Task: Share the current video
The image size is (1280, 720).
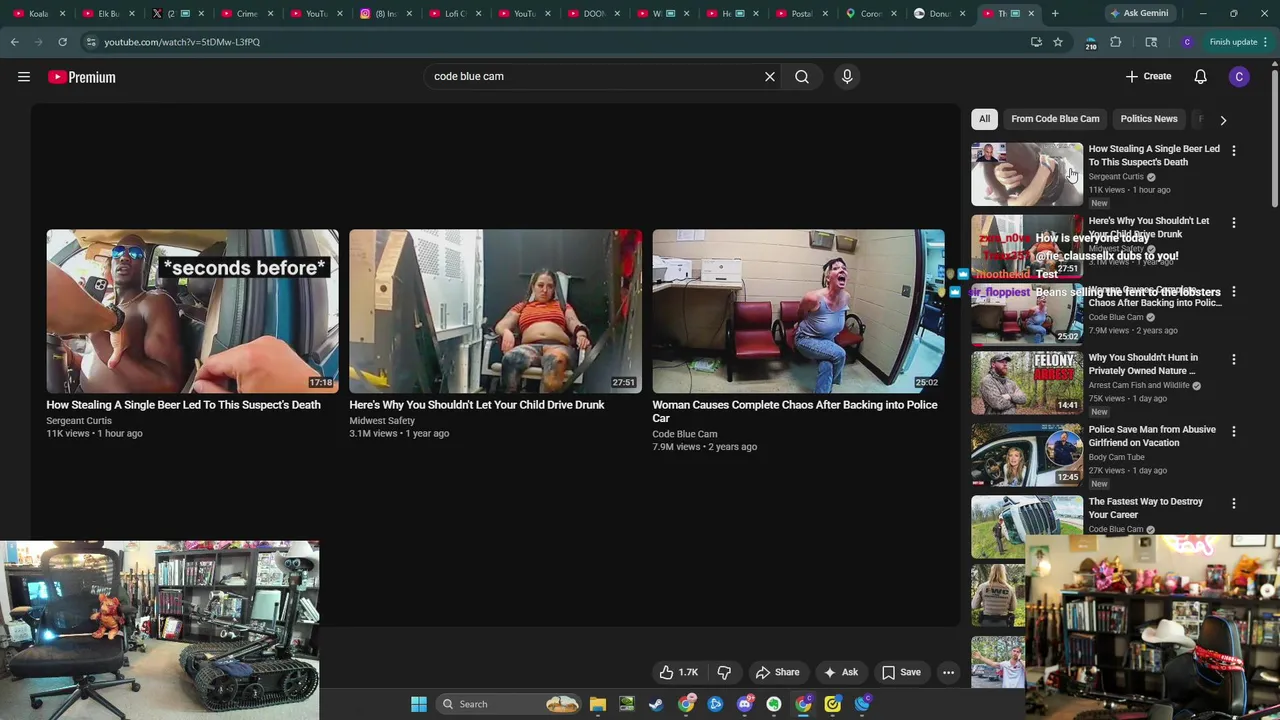Action: click(777, 672)
